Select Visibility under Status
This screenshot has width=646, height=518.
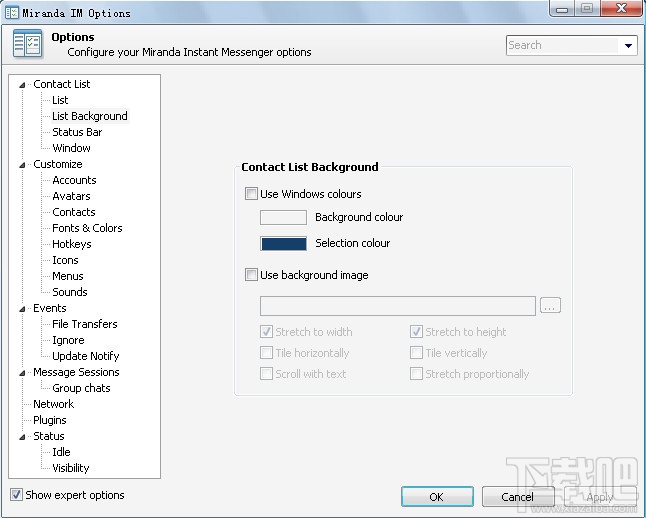70,468
